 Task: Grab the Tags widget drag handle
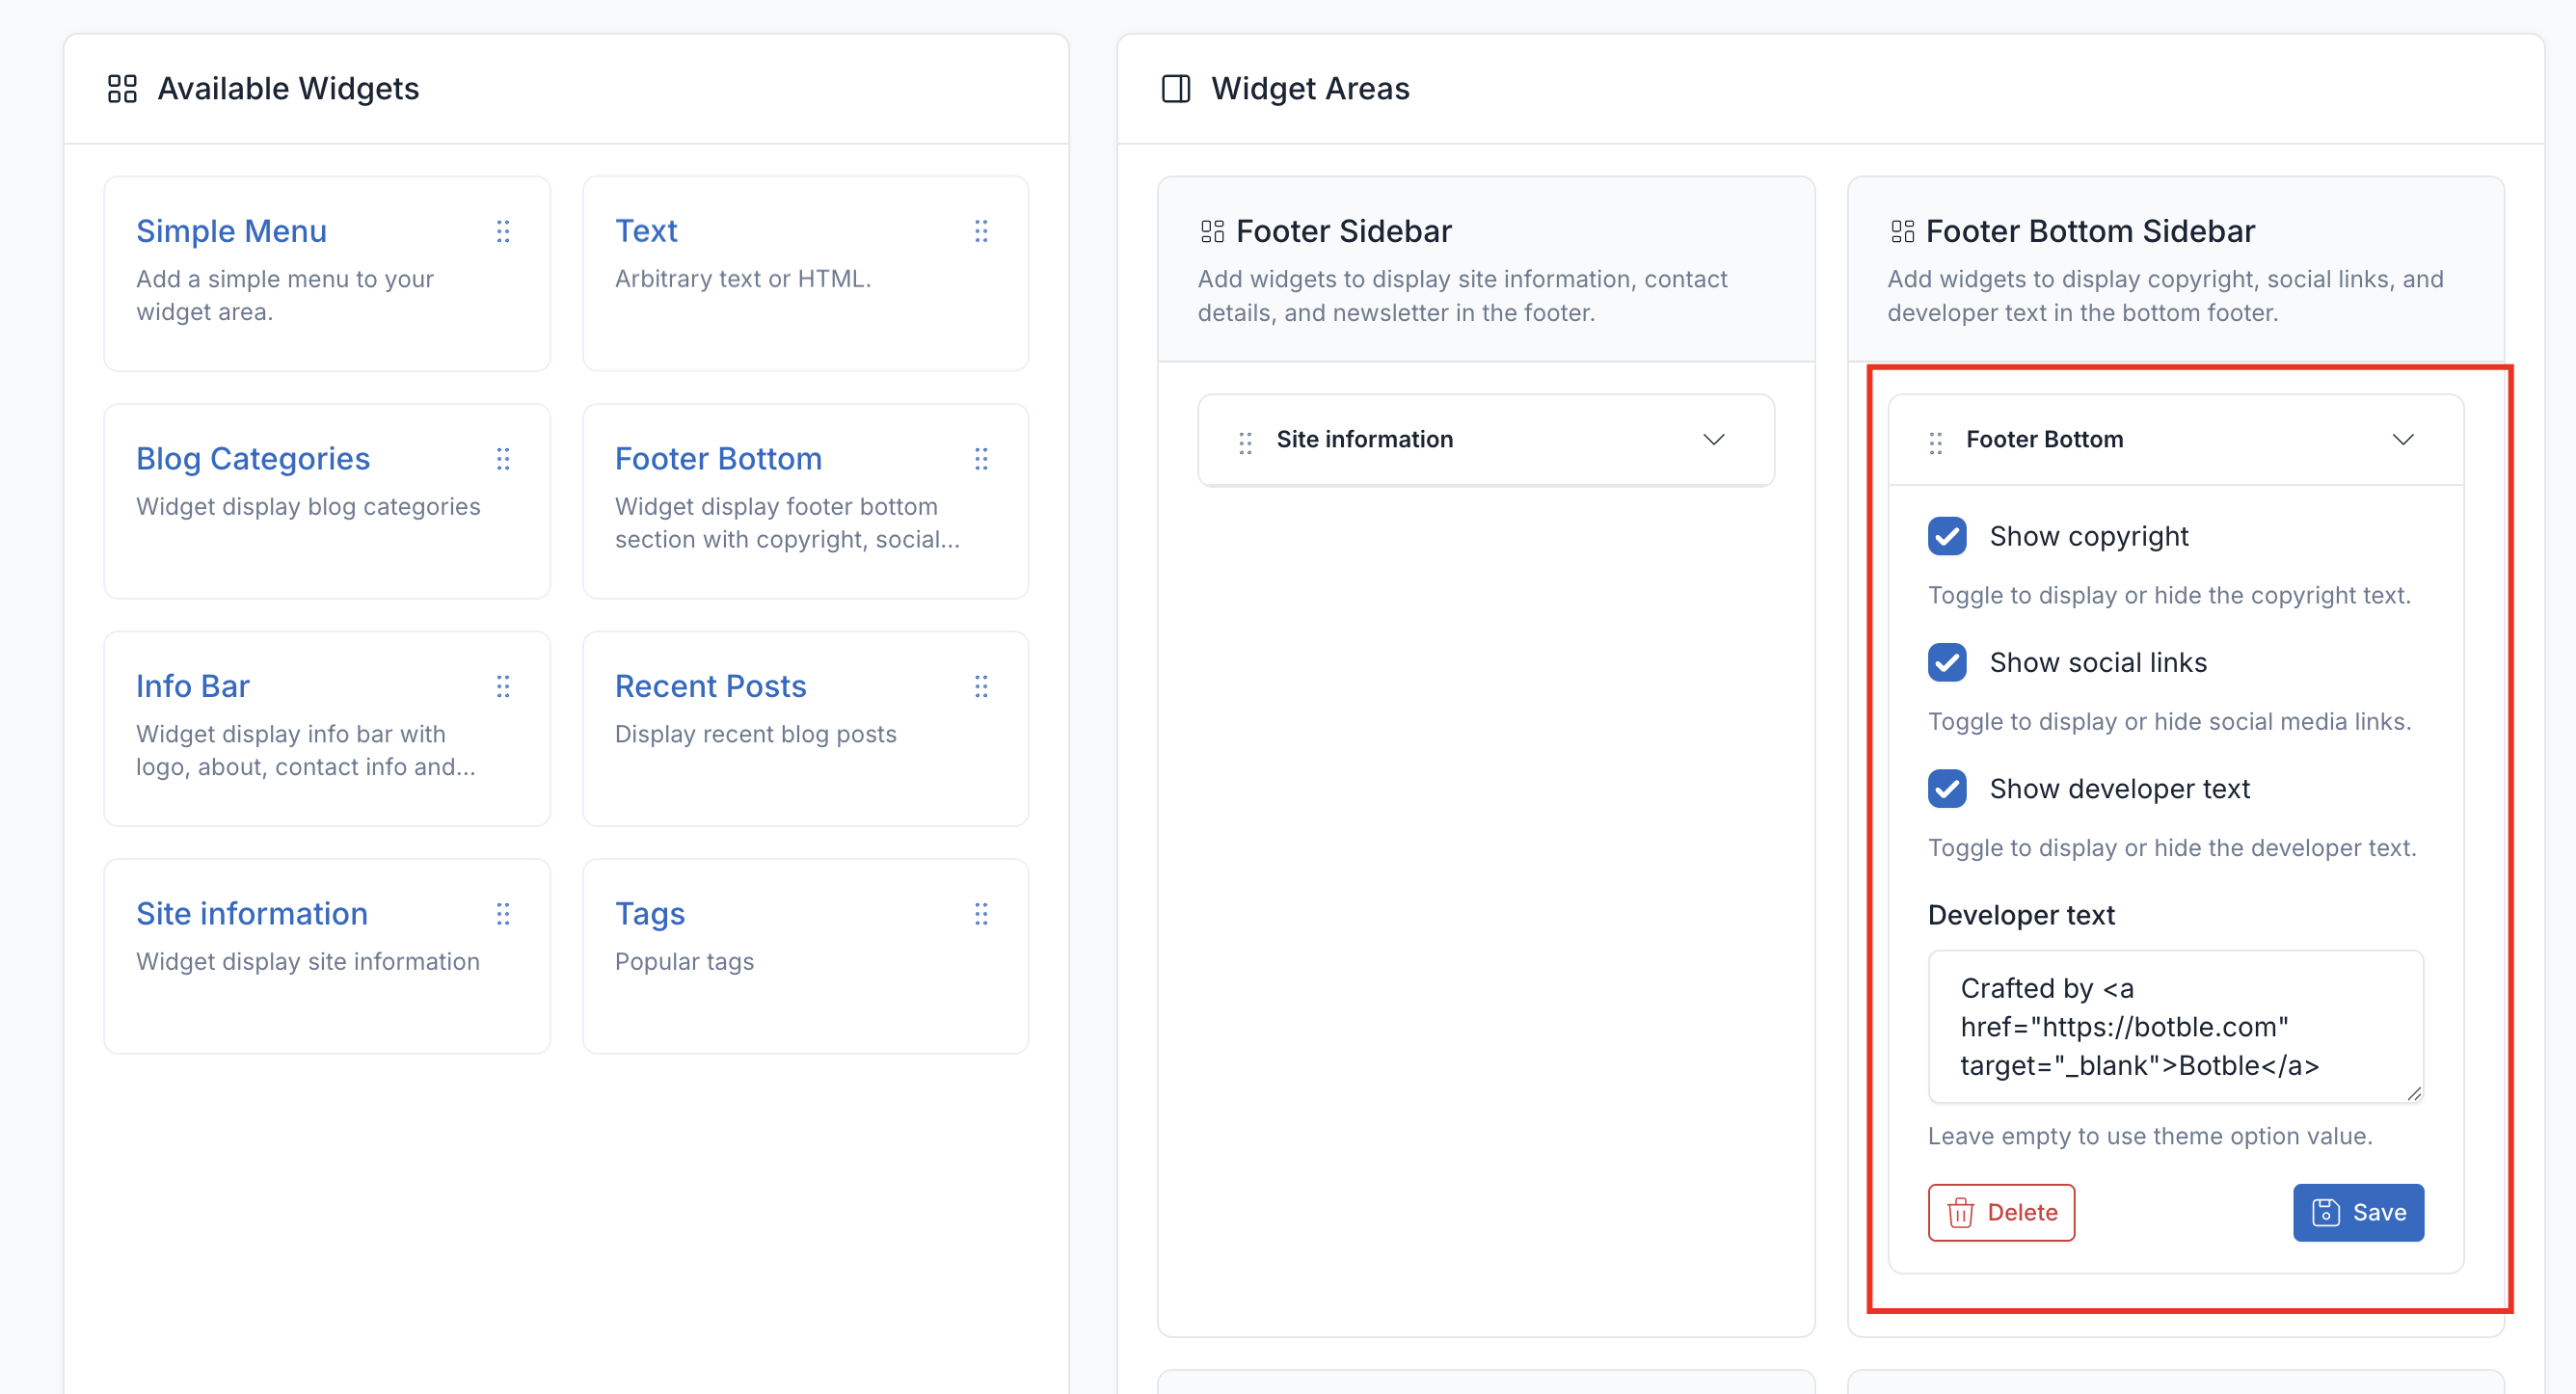coord(981,914)
